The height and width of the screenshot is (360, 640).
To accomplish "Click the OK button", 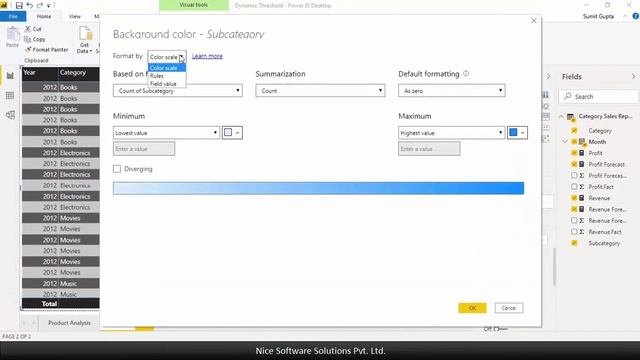I will 472,308.
